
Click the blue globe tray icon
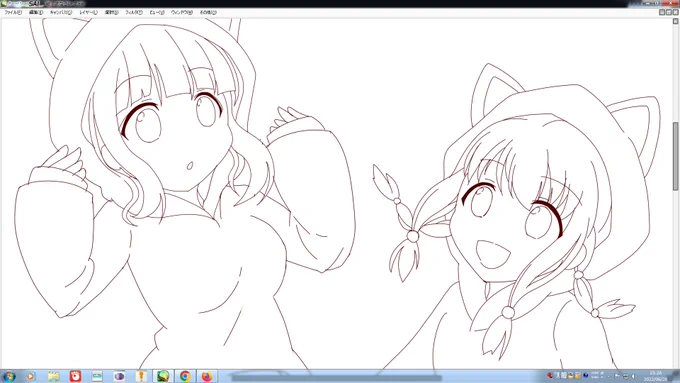pos(585,376)
